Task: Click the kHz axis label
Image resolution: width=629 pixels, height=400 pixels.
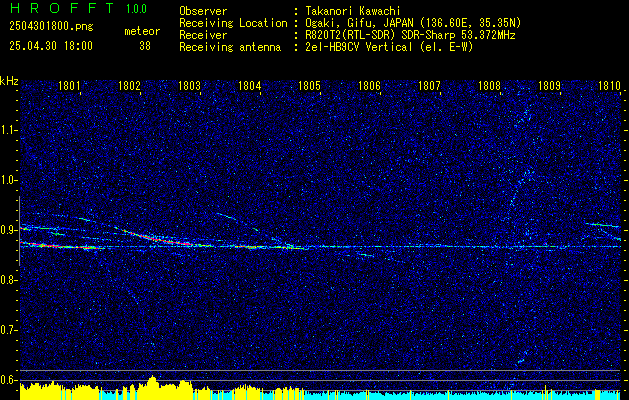Action: click(9, 81)
